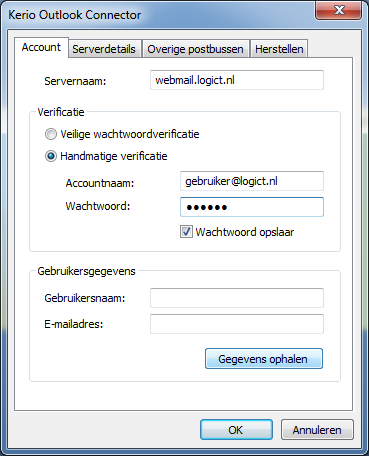
Task: Click into the Accountnaam field
Action: tap(252, 181)
